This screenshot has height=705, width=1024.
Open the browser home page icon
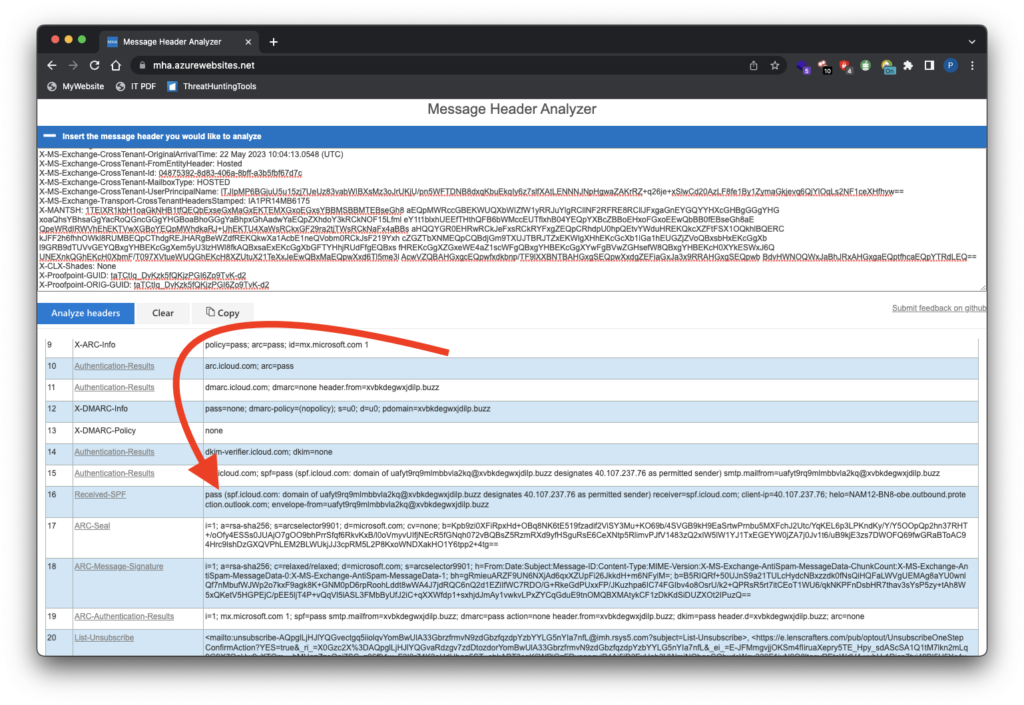[x=116, y=65]
